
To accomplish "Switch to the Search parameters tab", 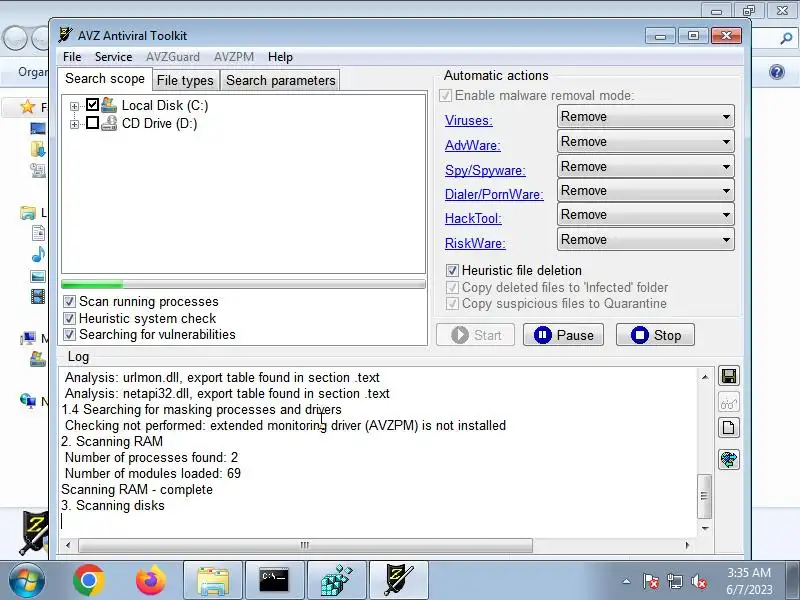I will [x=281, y=81].
